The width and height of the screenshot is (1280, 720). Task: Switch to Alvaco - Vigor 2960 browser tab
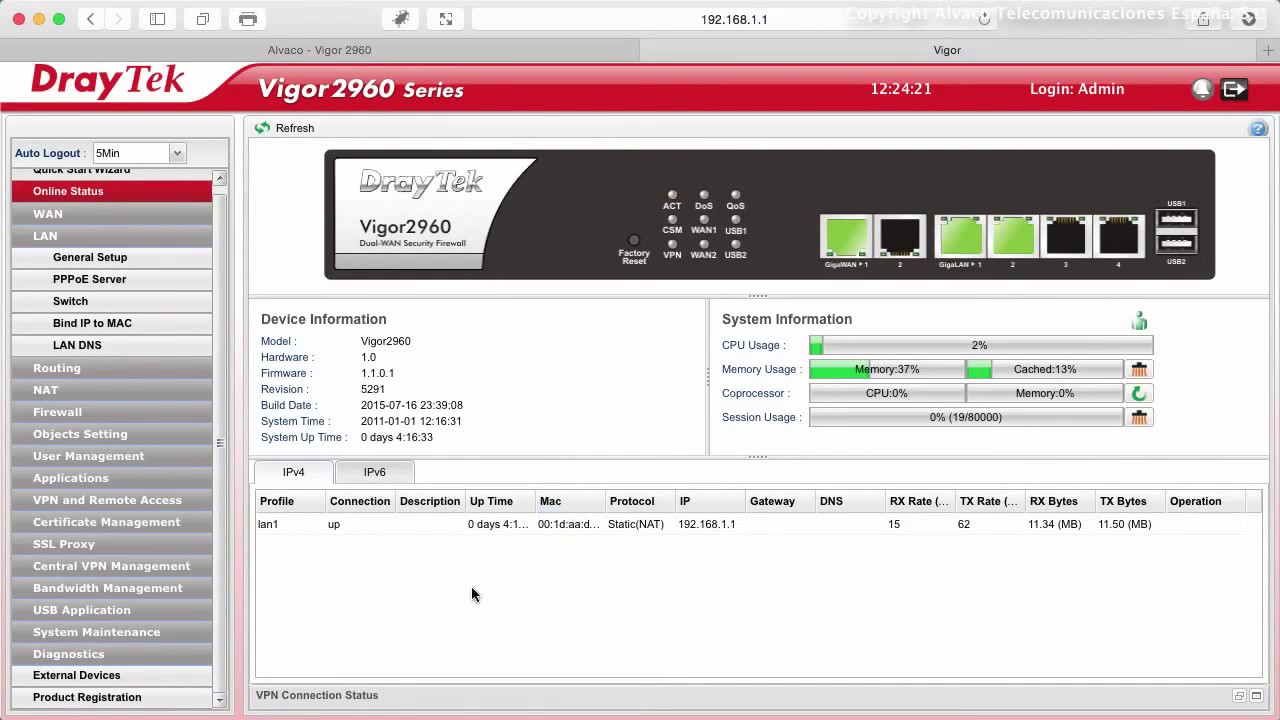[319, 50]
